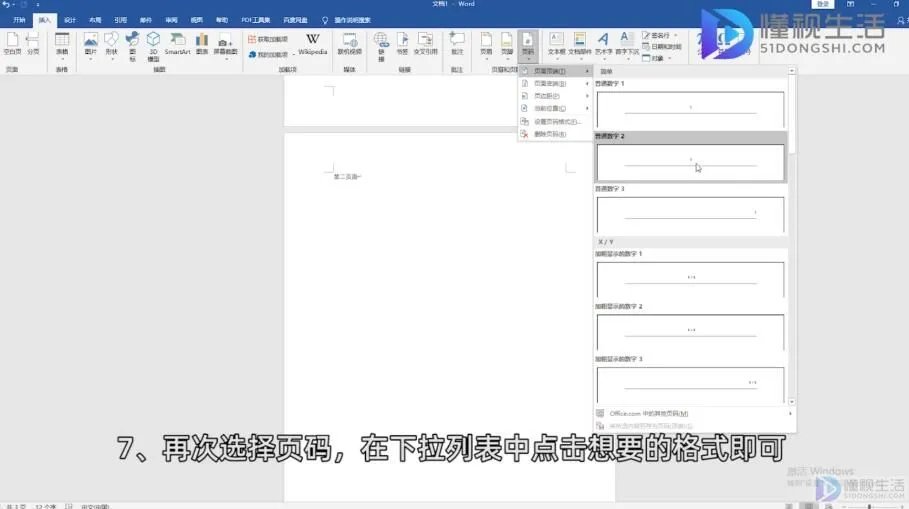Open Format Page Numbers (设置页码格式)

tap(555, 122)
